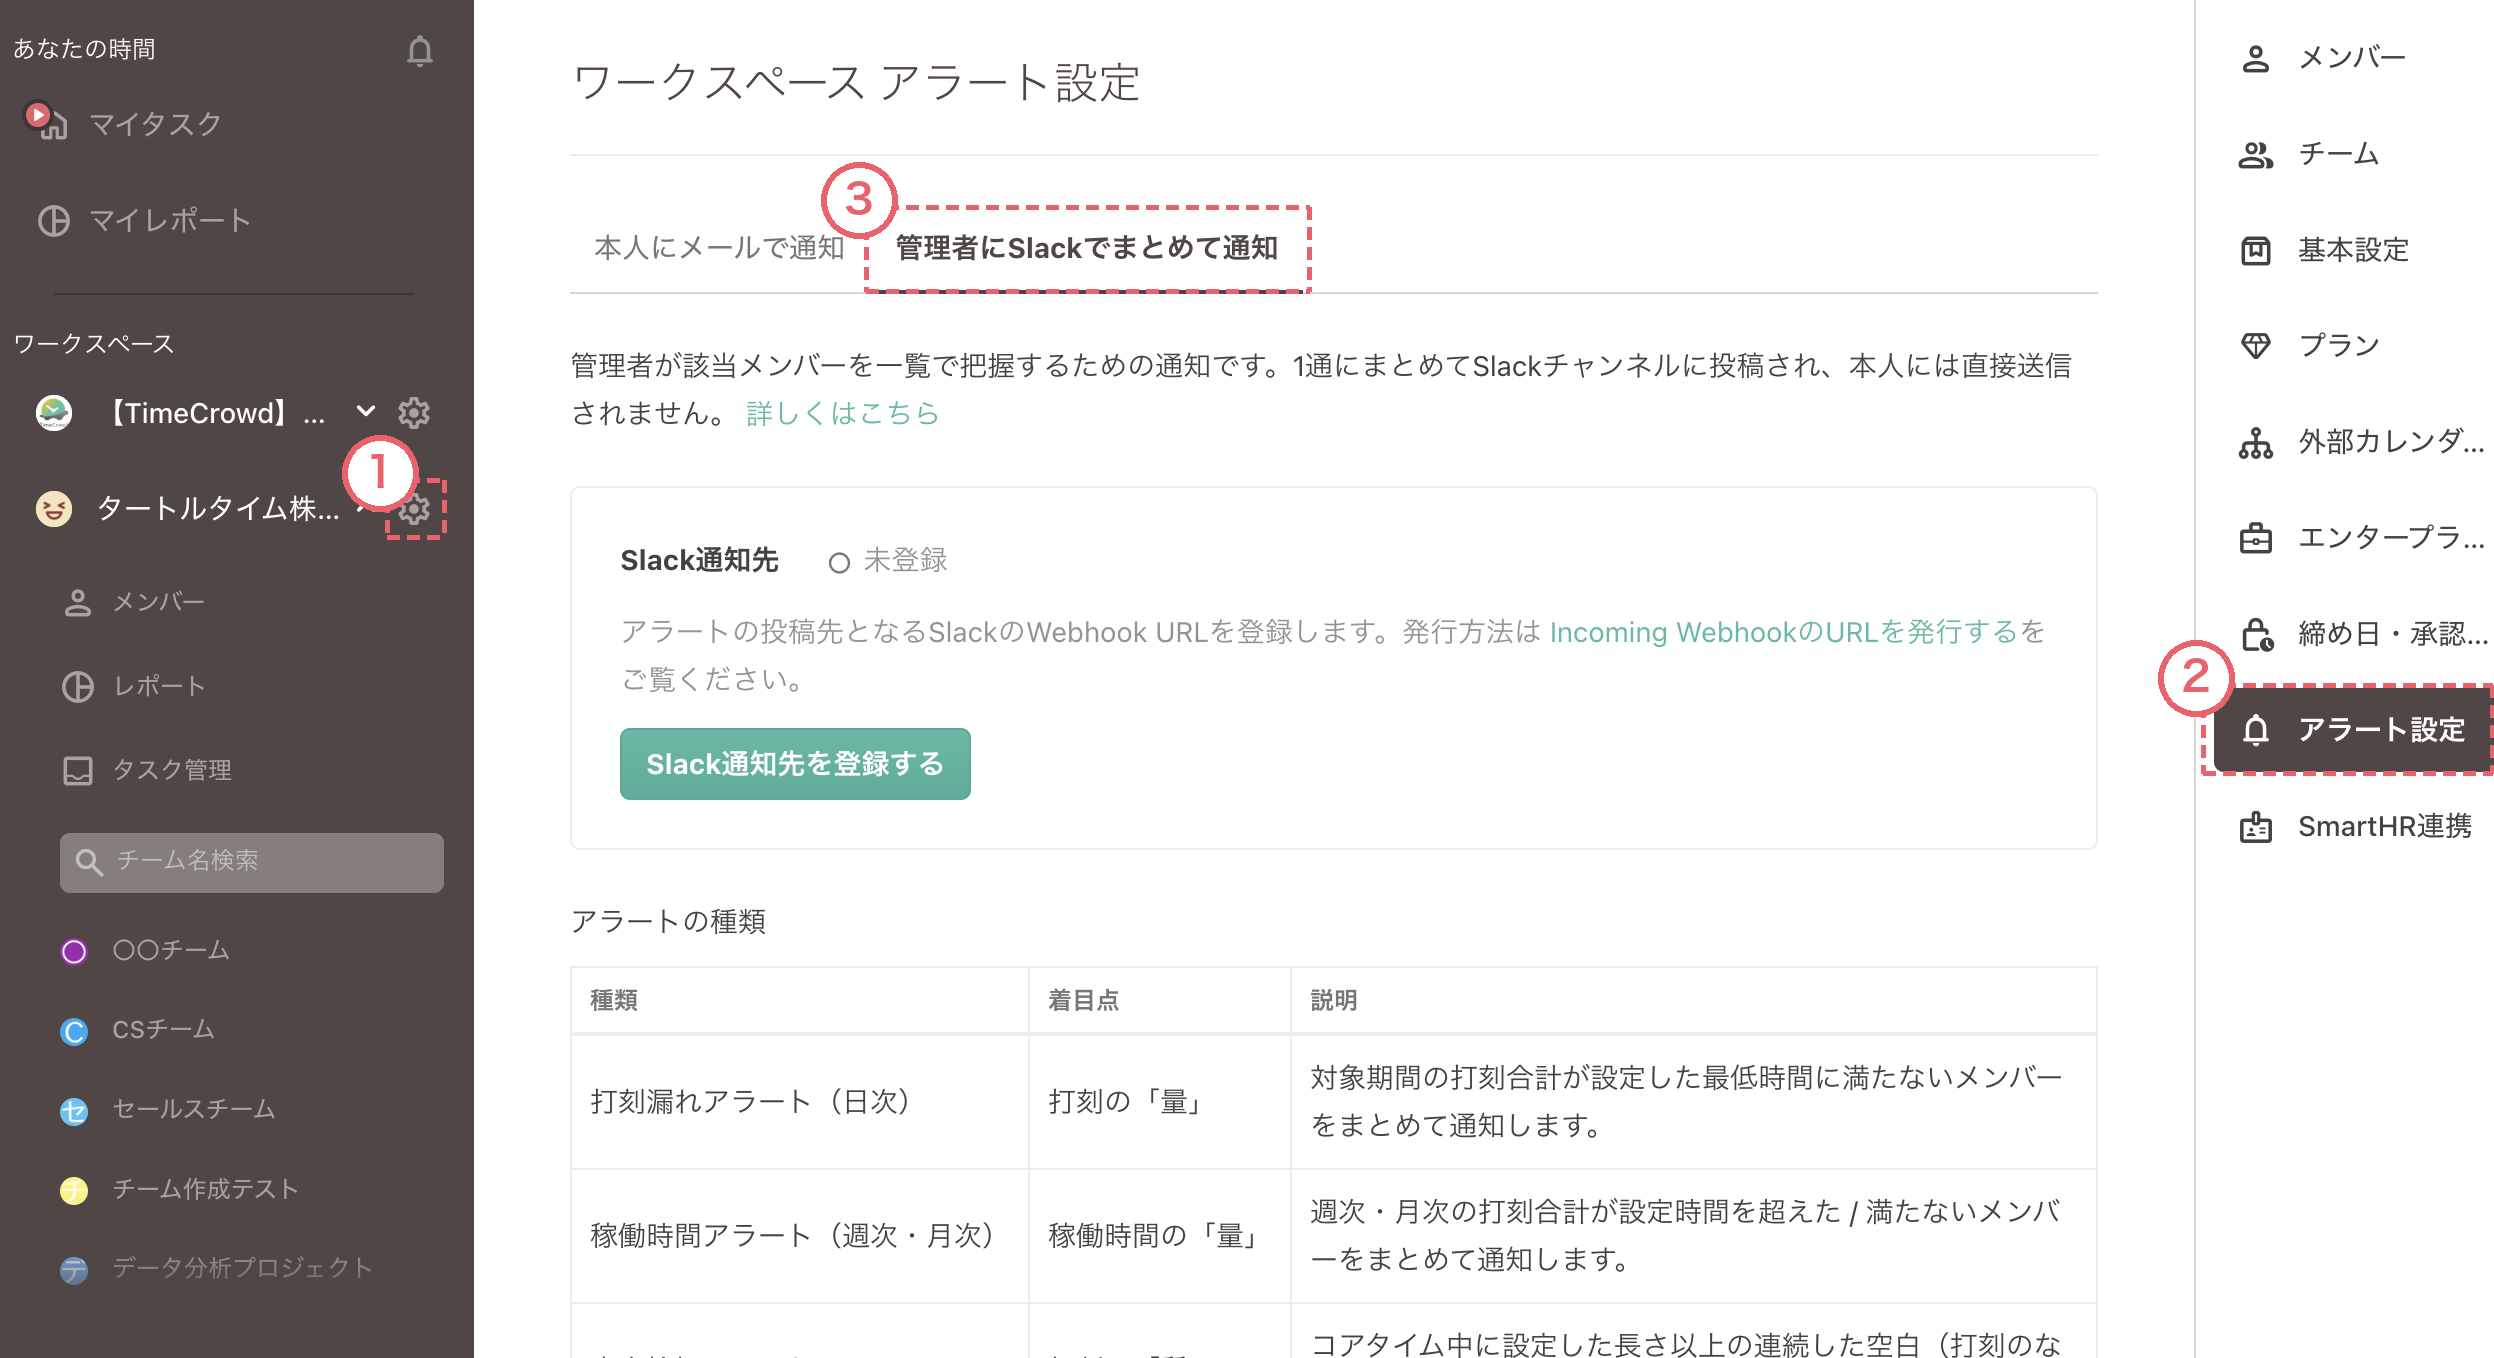Focus the チーム名検索 search field

click(x=252, y=862)
